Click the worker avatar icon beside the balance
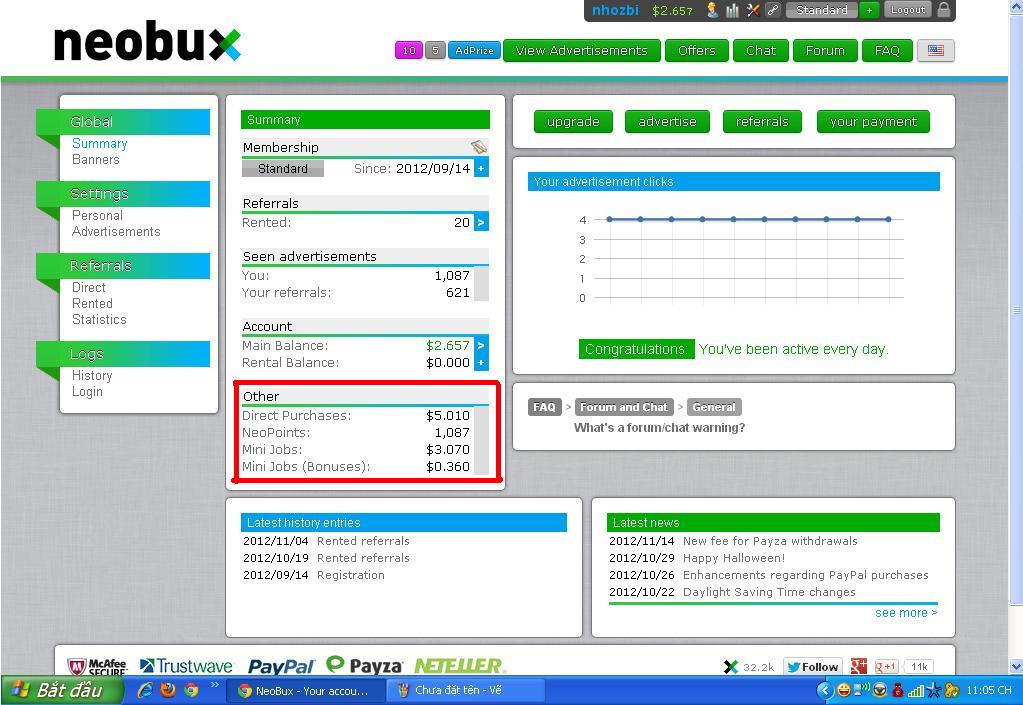The height and width of the screenshot is (705, 1023). [x=712, y=10]
